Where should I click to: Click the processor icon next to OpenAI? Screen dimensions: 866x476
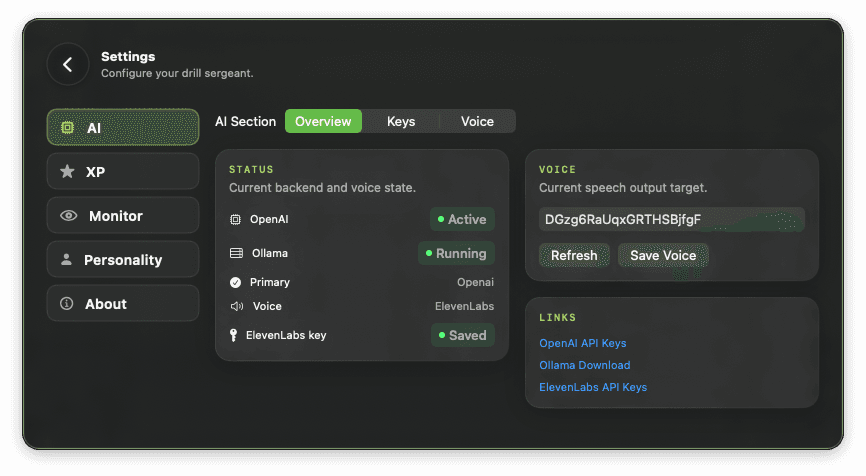(x=235, y=219)
